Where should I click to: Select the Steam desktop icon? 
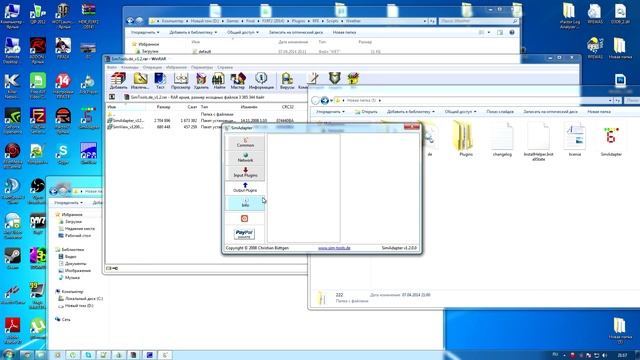point(12,258)
